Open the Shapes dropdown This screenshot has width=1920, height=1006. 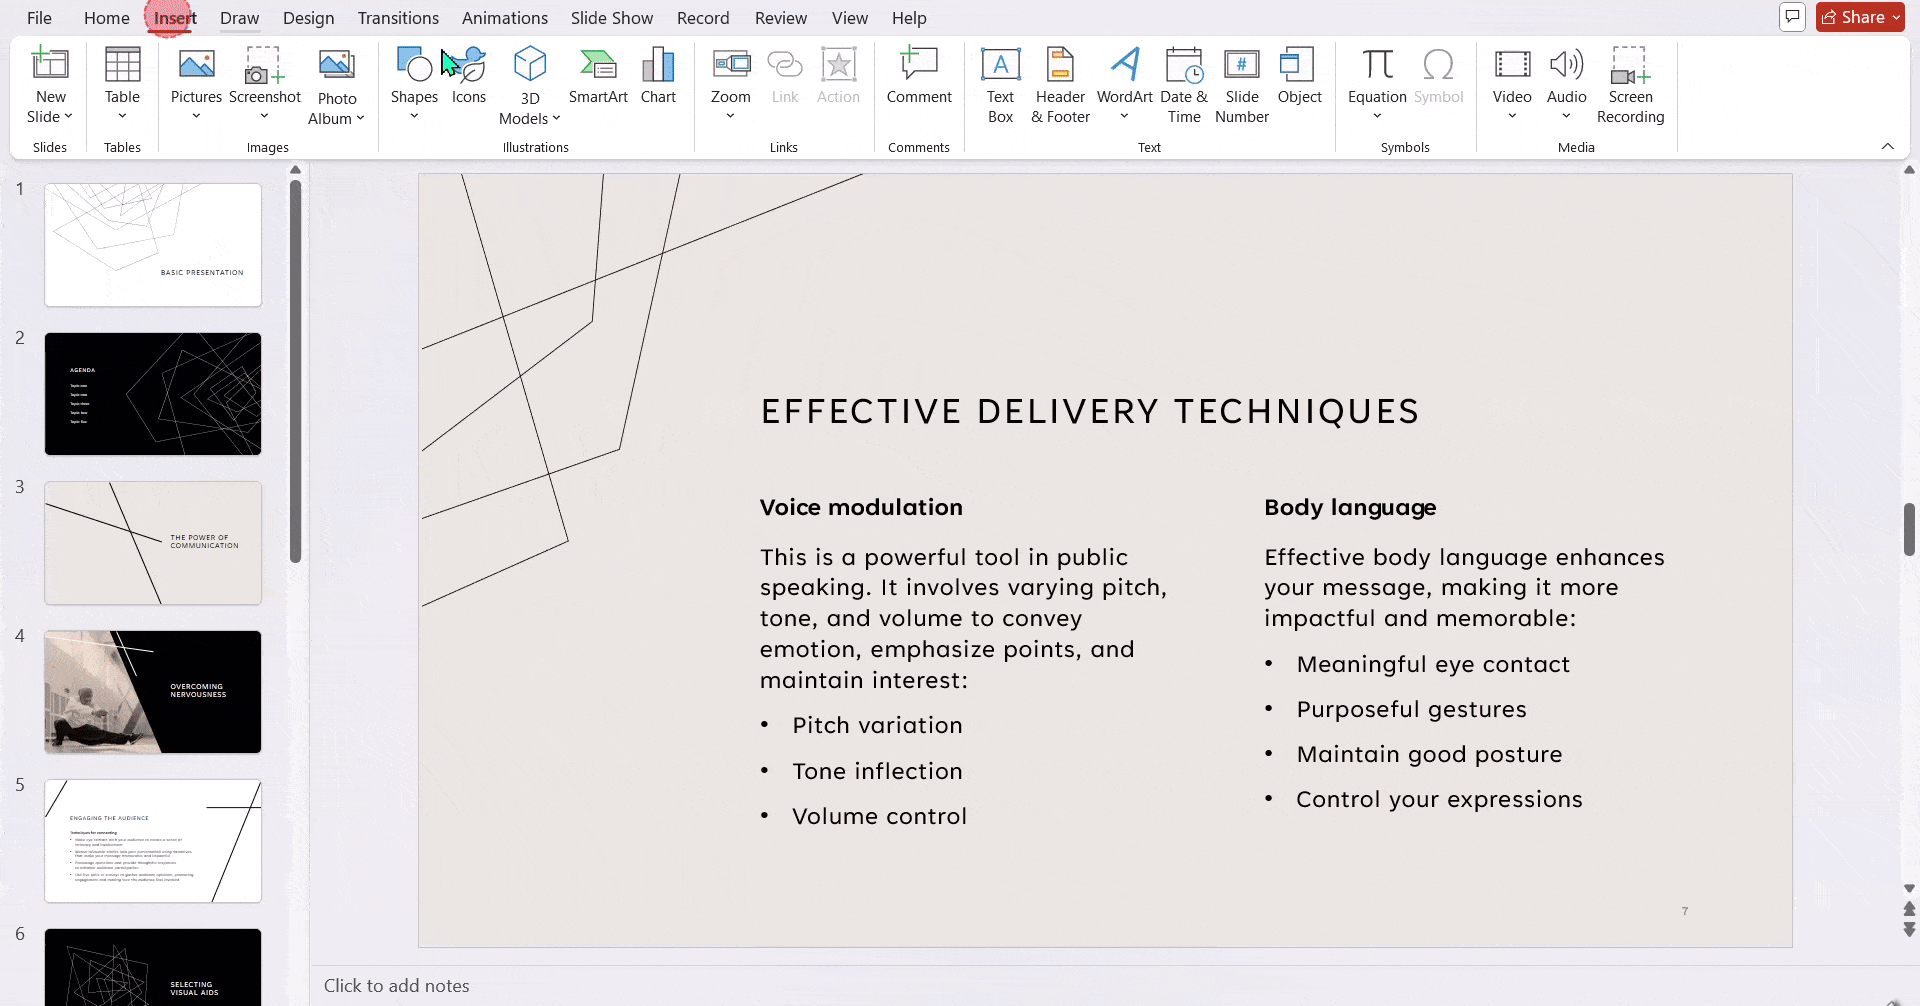(x=414, y=116)
